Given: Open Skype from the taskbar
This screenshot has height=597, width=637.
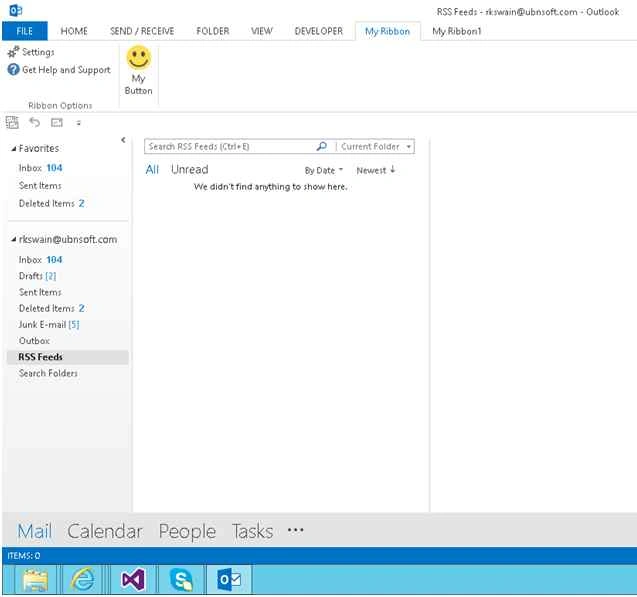Looking at the screenshot, I should pos(181,579).
